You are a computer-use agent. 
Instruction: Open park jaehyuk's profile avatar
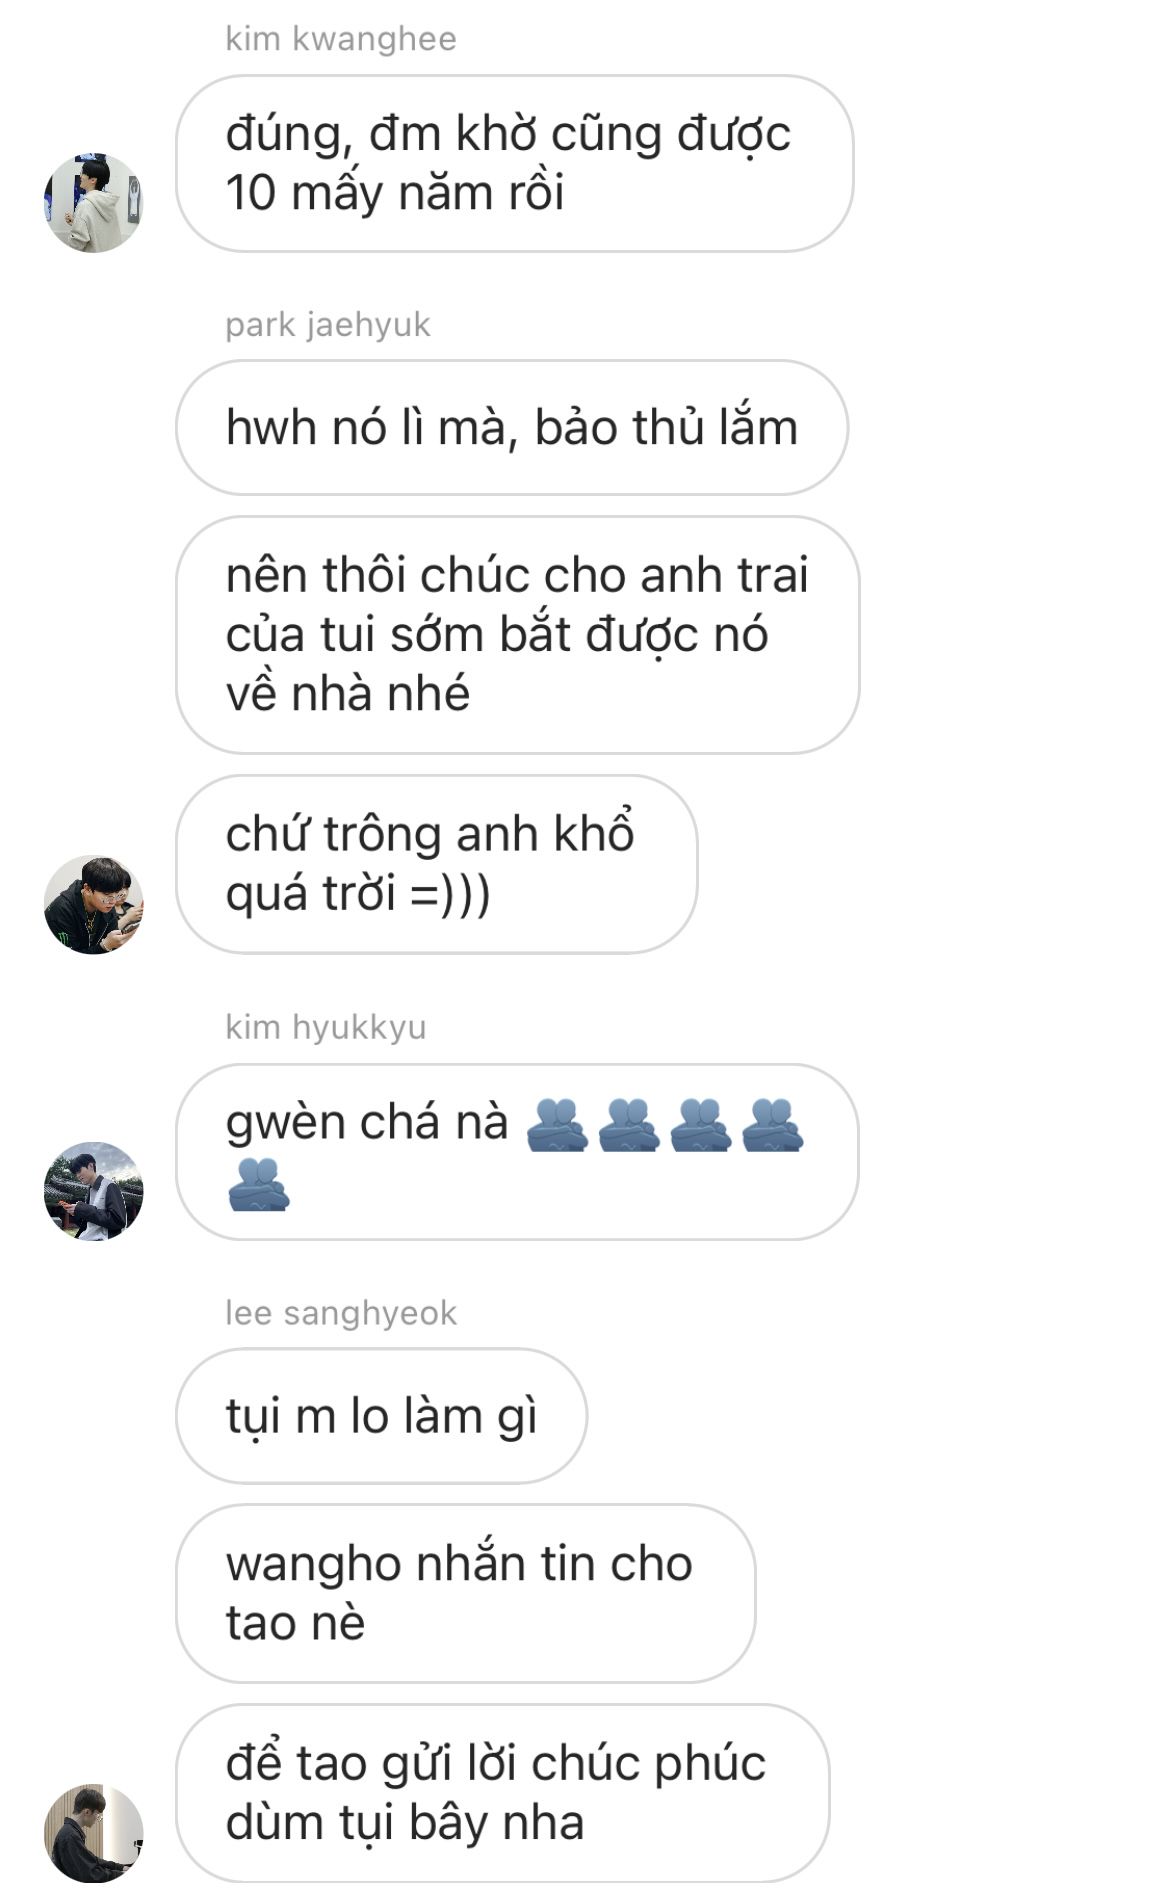tap(94, 905)
